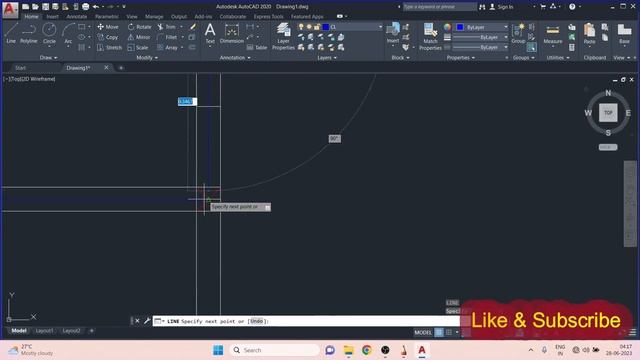Close the Drawing1 file tab
Viewport: 640px width, 360px height.
(106, 67)
